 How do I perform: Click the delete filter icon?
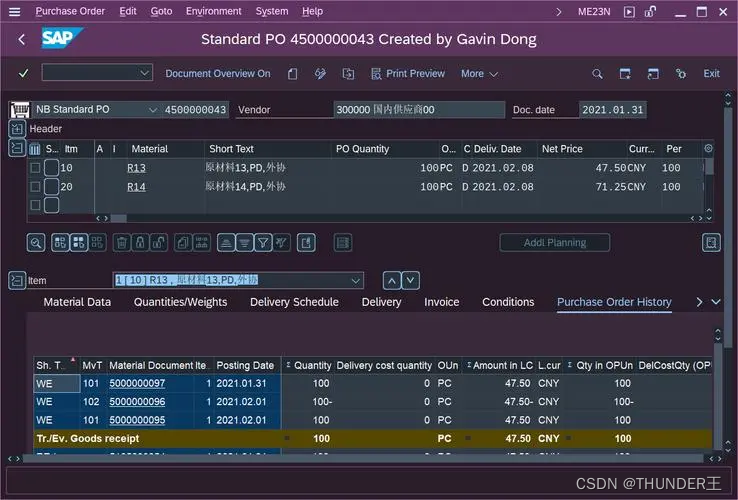(x=281, y=243)
